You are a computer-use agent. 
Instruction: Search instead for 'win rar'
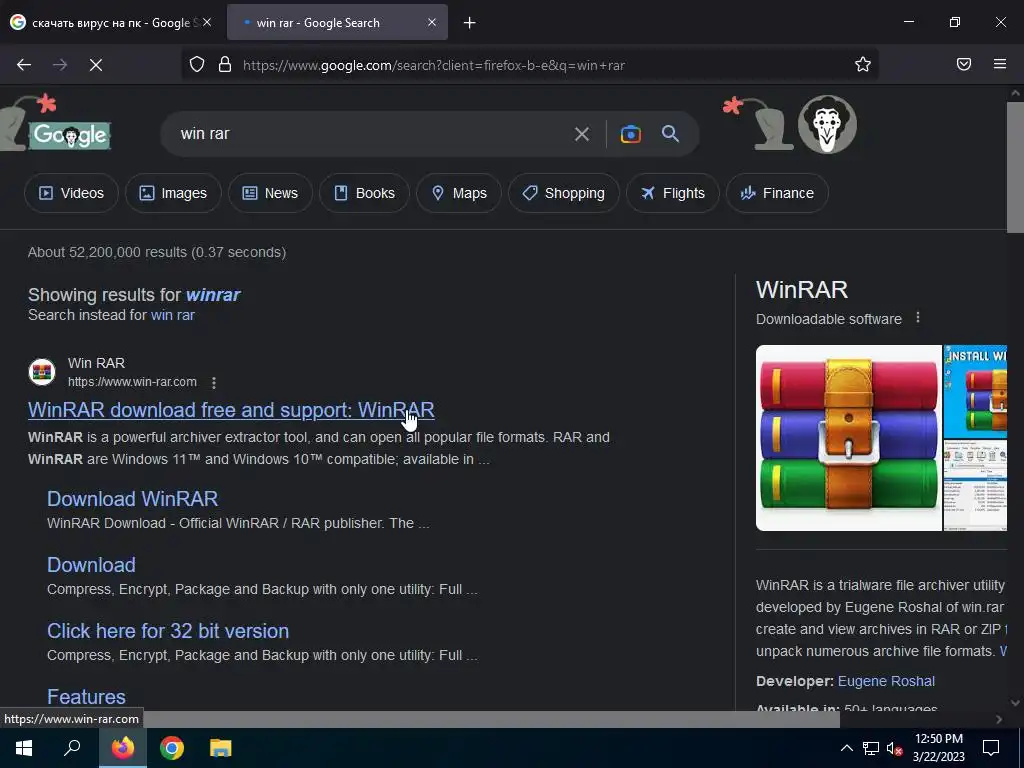pyautogui.click(x=172, y=315)
